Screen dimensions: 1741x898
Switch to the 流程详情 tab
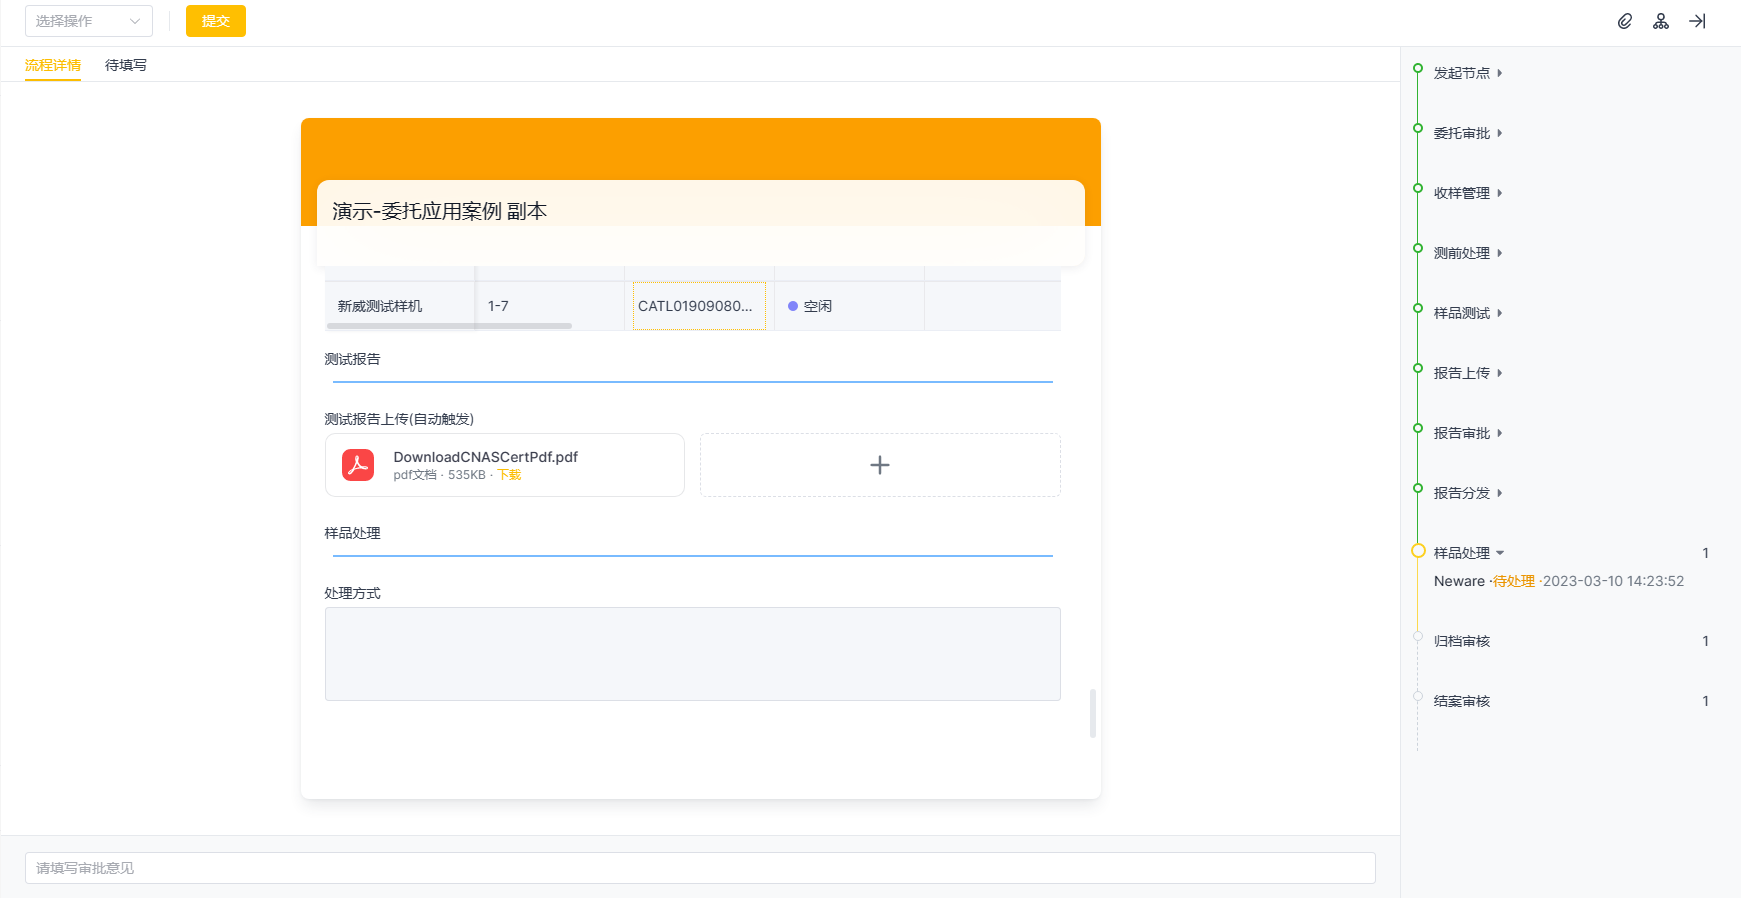(x=53, y=65)
